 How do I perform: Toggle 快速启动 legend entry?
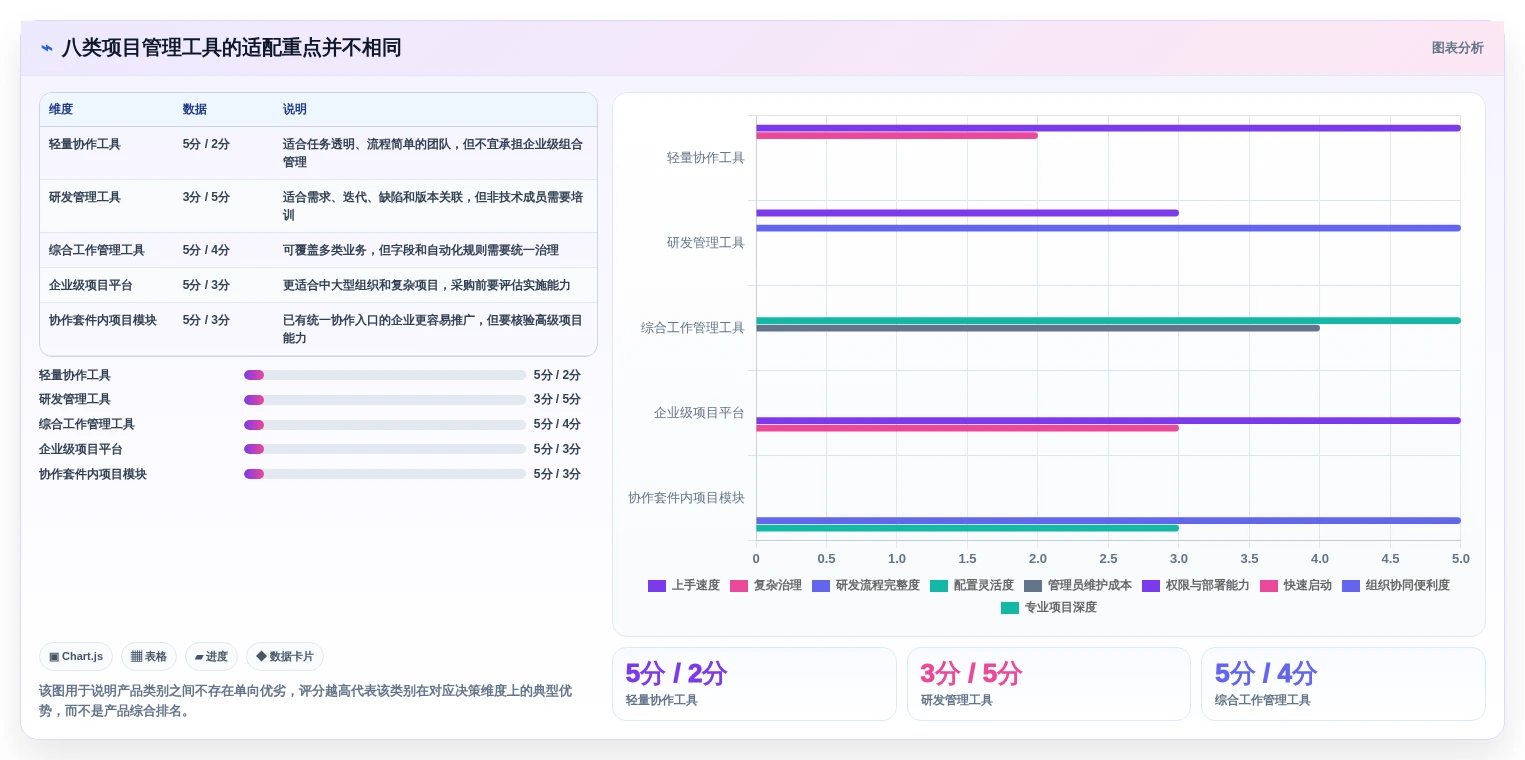coord(1296,586)
